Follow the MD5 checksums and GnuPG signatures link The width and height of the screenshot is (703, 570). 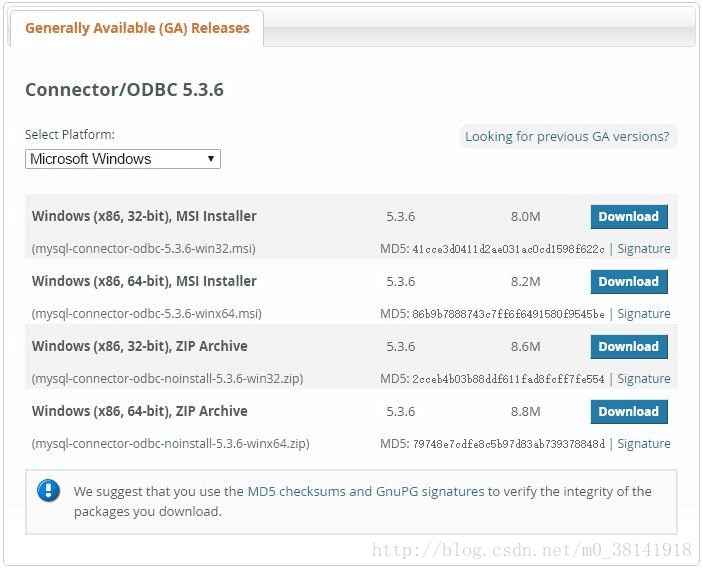click(x=366, y=492)
